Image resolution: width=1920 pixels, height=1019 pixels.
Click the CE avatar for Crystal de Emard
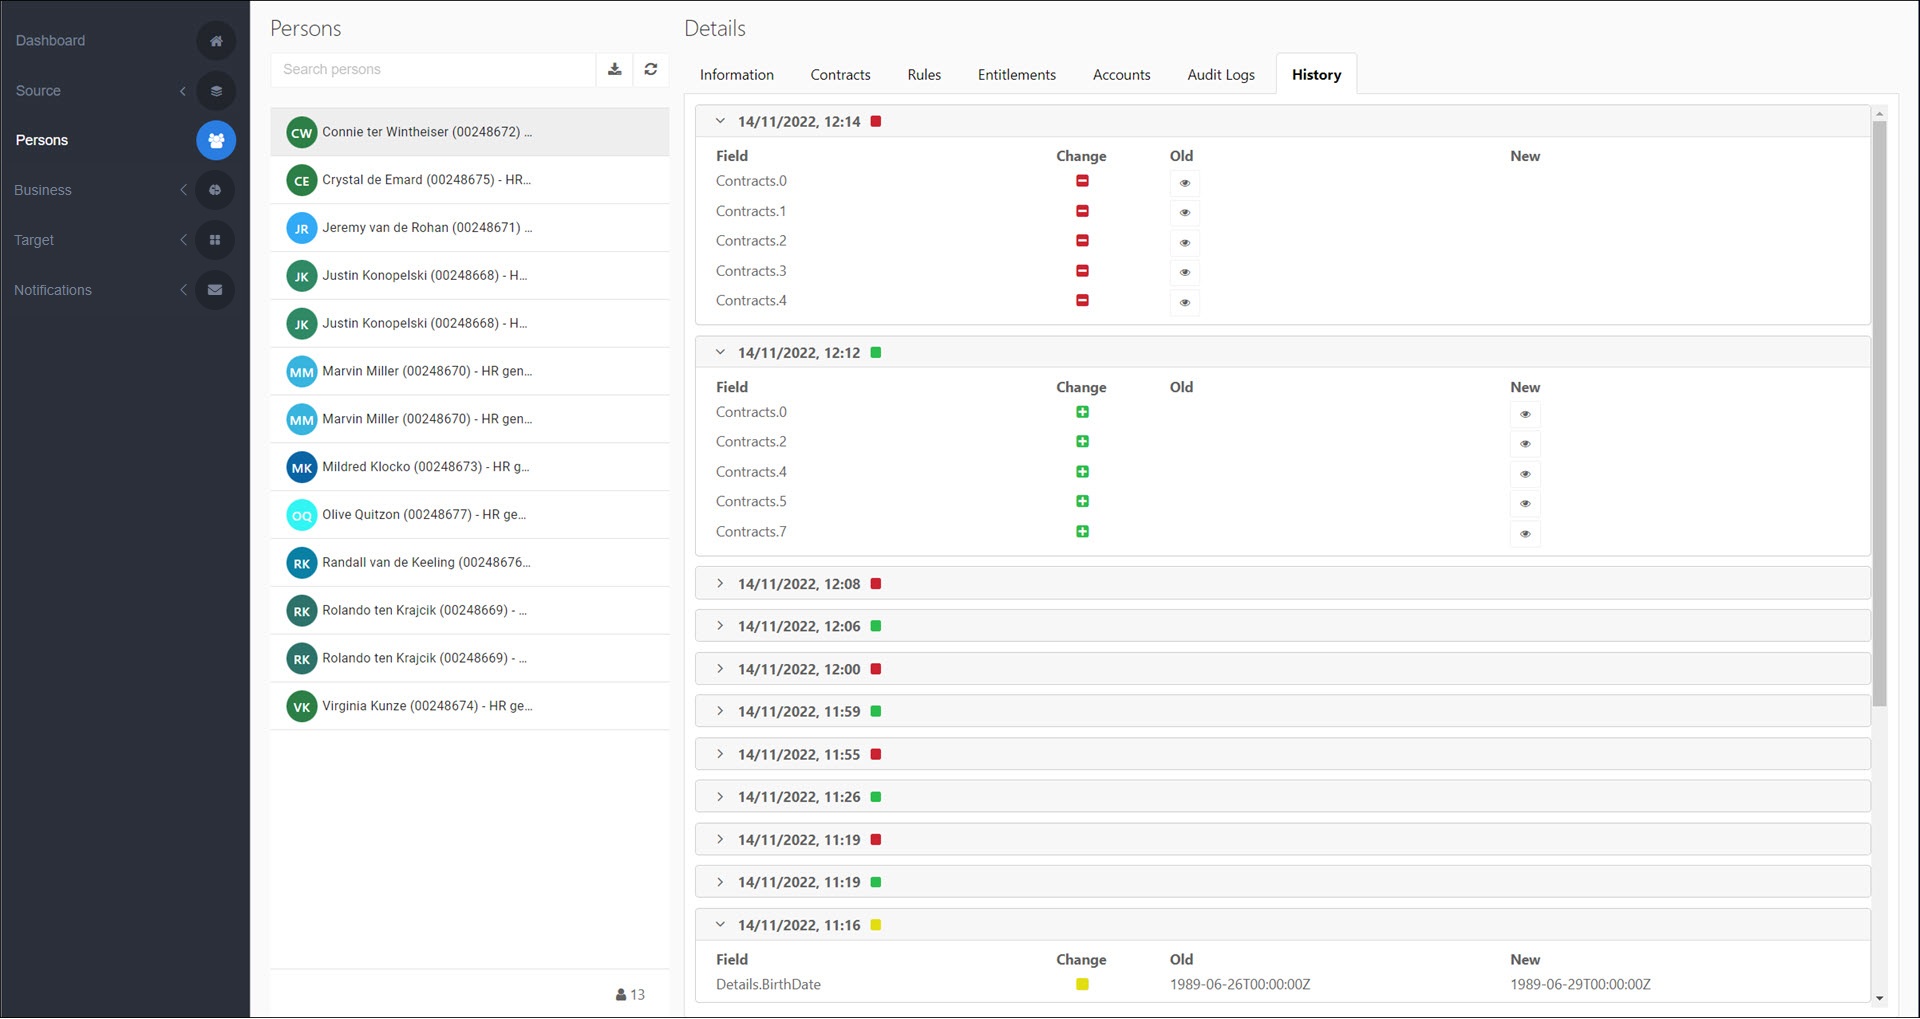click(301, 181)
